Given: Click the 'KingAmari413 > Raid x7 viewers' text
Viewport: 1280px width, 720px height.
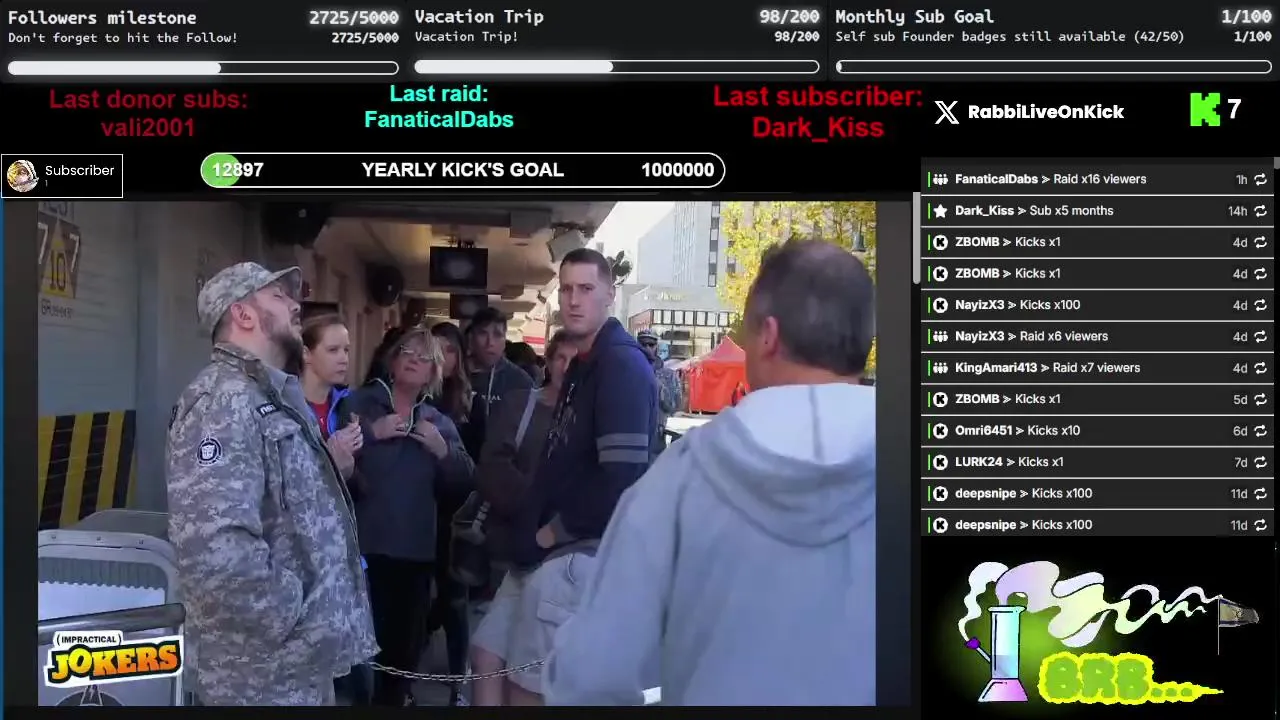Looking at the screenshot, I should [x=1047, y=368].
